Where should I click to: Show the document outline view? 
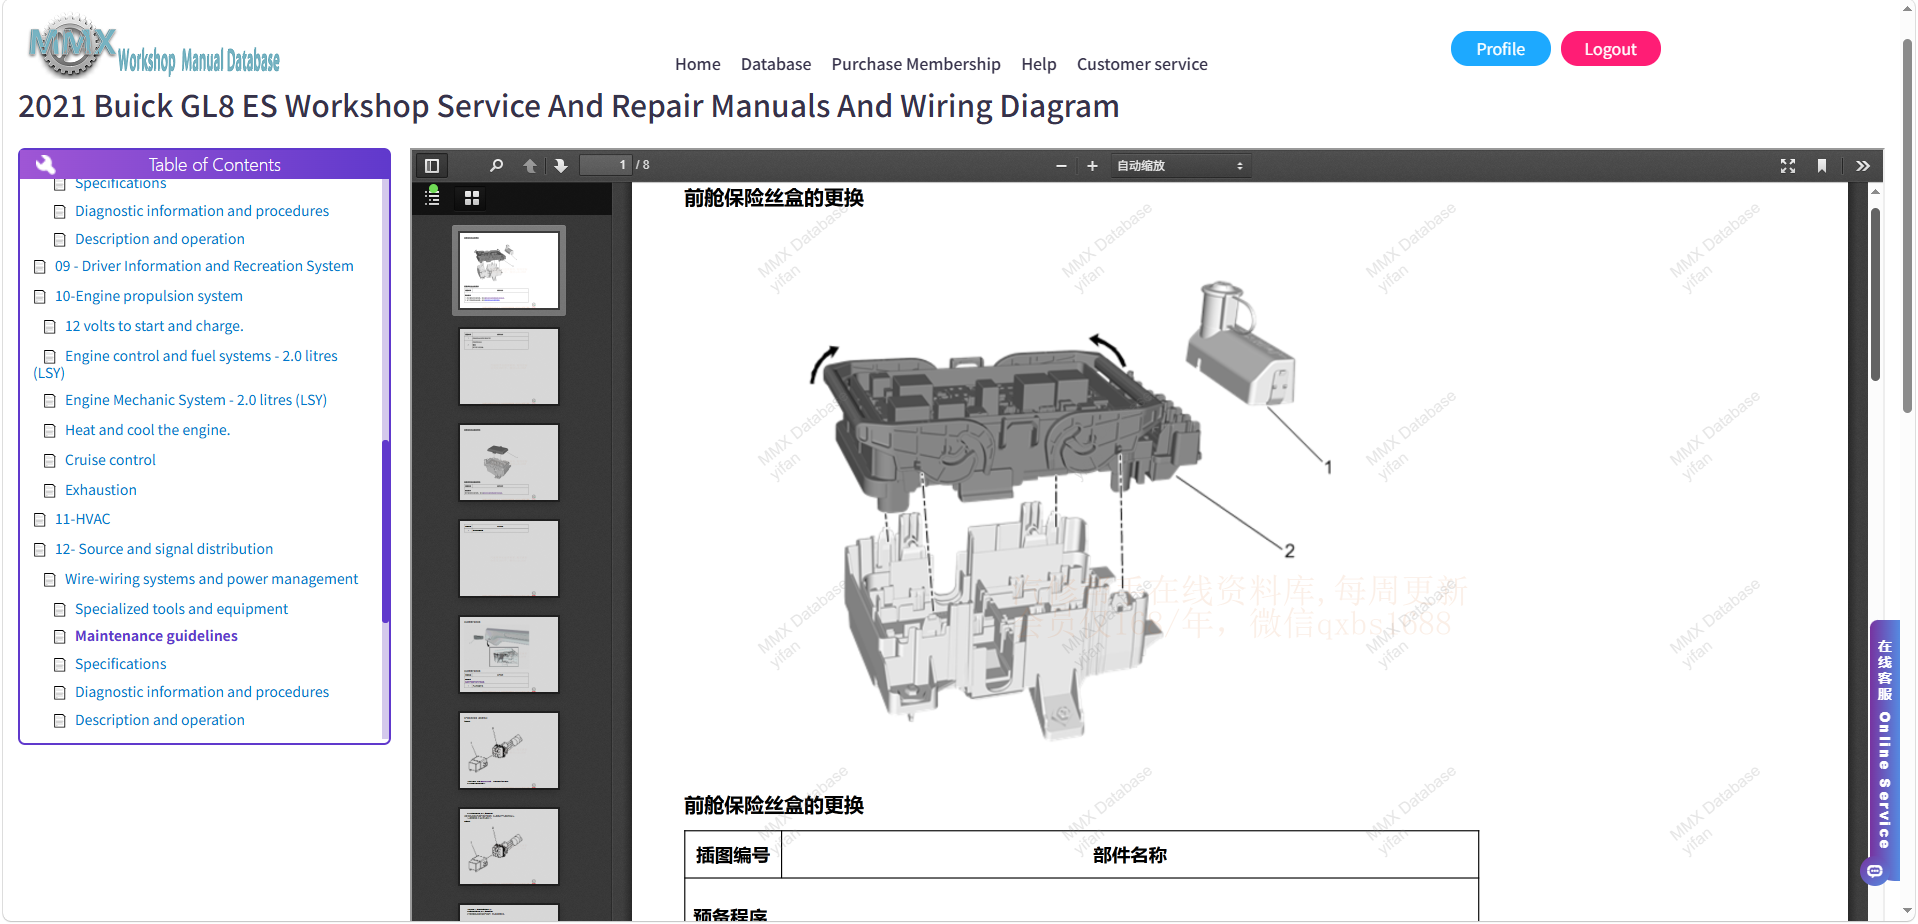[433, 197]
